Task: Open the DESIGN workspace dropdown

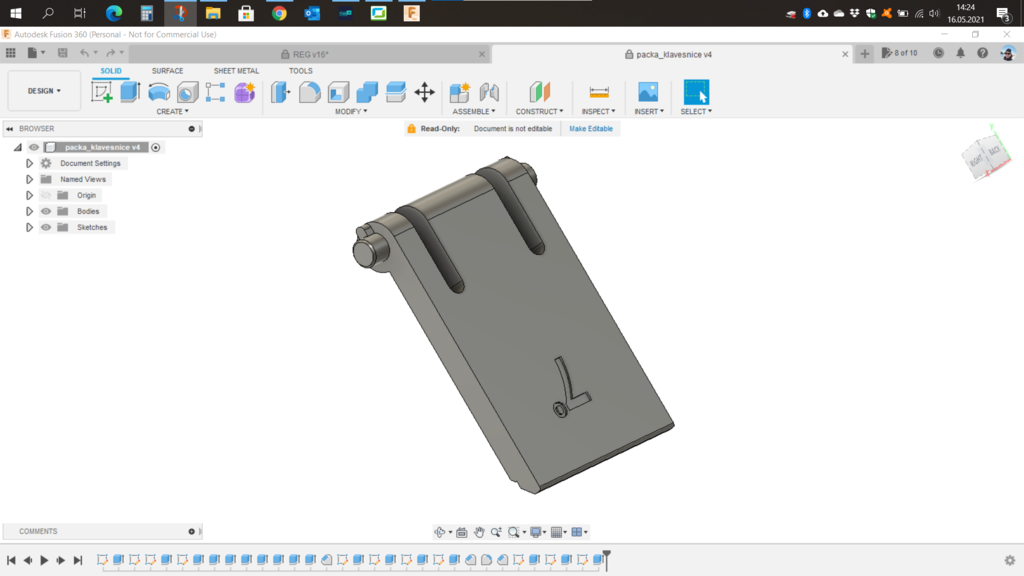Action: point(44,91)
